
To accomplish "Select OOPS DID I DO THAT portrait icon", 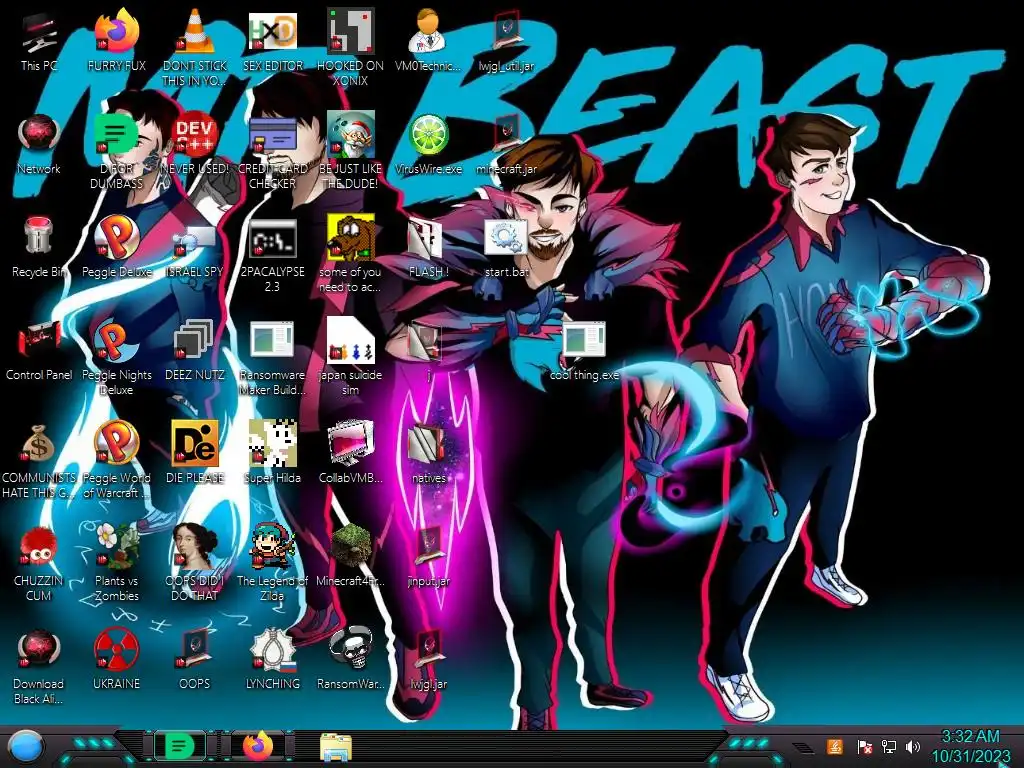I will point(195,546).
